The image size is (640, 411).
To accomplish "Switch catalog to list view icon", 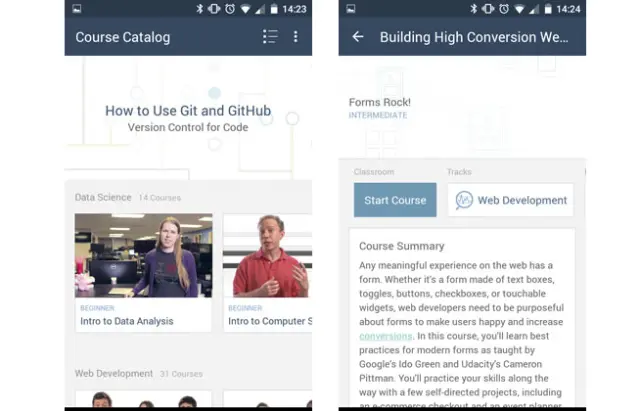I will pyautogui.click(x=270, y=37).
